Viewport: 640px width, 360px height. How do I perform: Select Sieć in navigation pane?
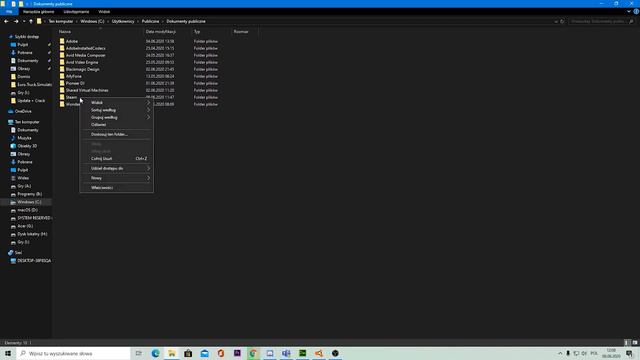pyautogui.click(x=18, y=253)
